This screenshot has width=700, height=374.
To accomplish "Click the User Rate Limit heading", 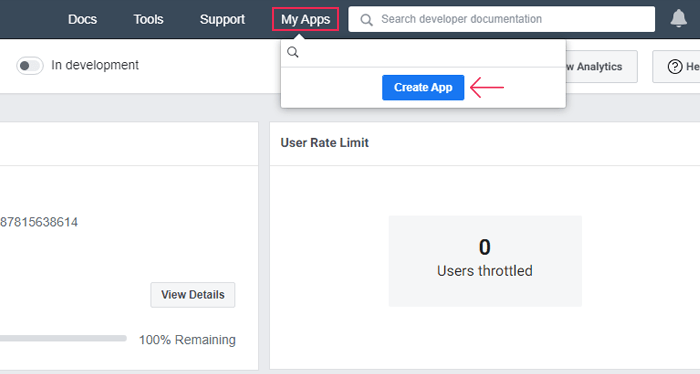I will tap(325, 143).
